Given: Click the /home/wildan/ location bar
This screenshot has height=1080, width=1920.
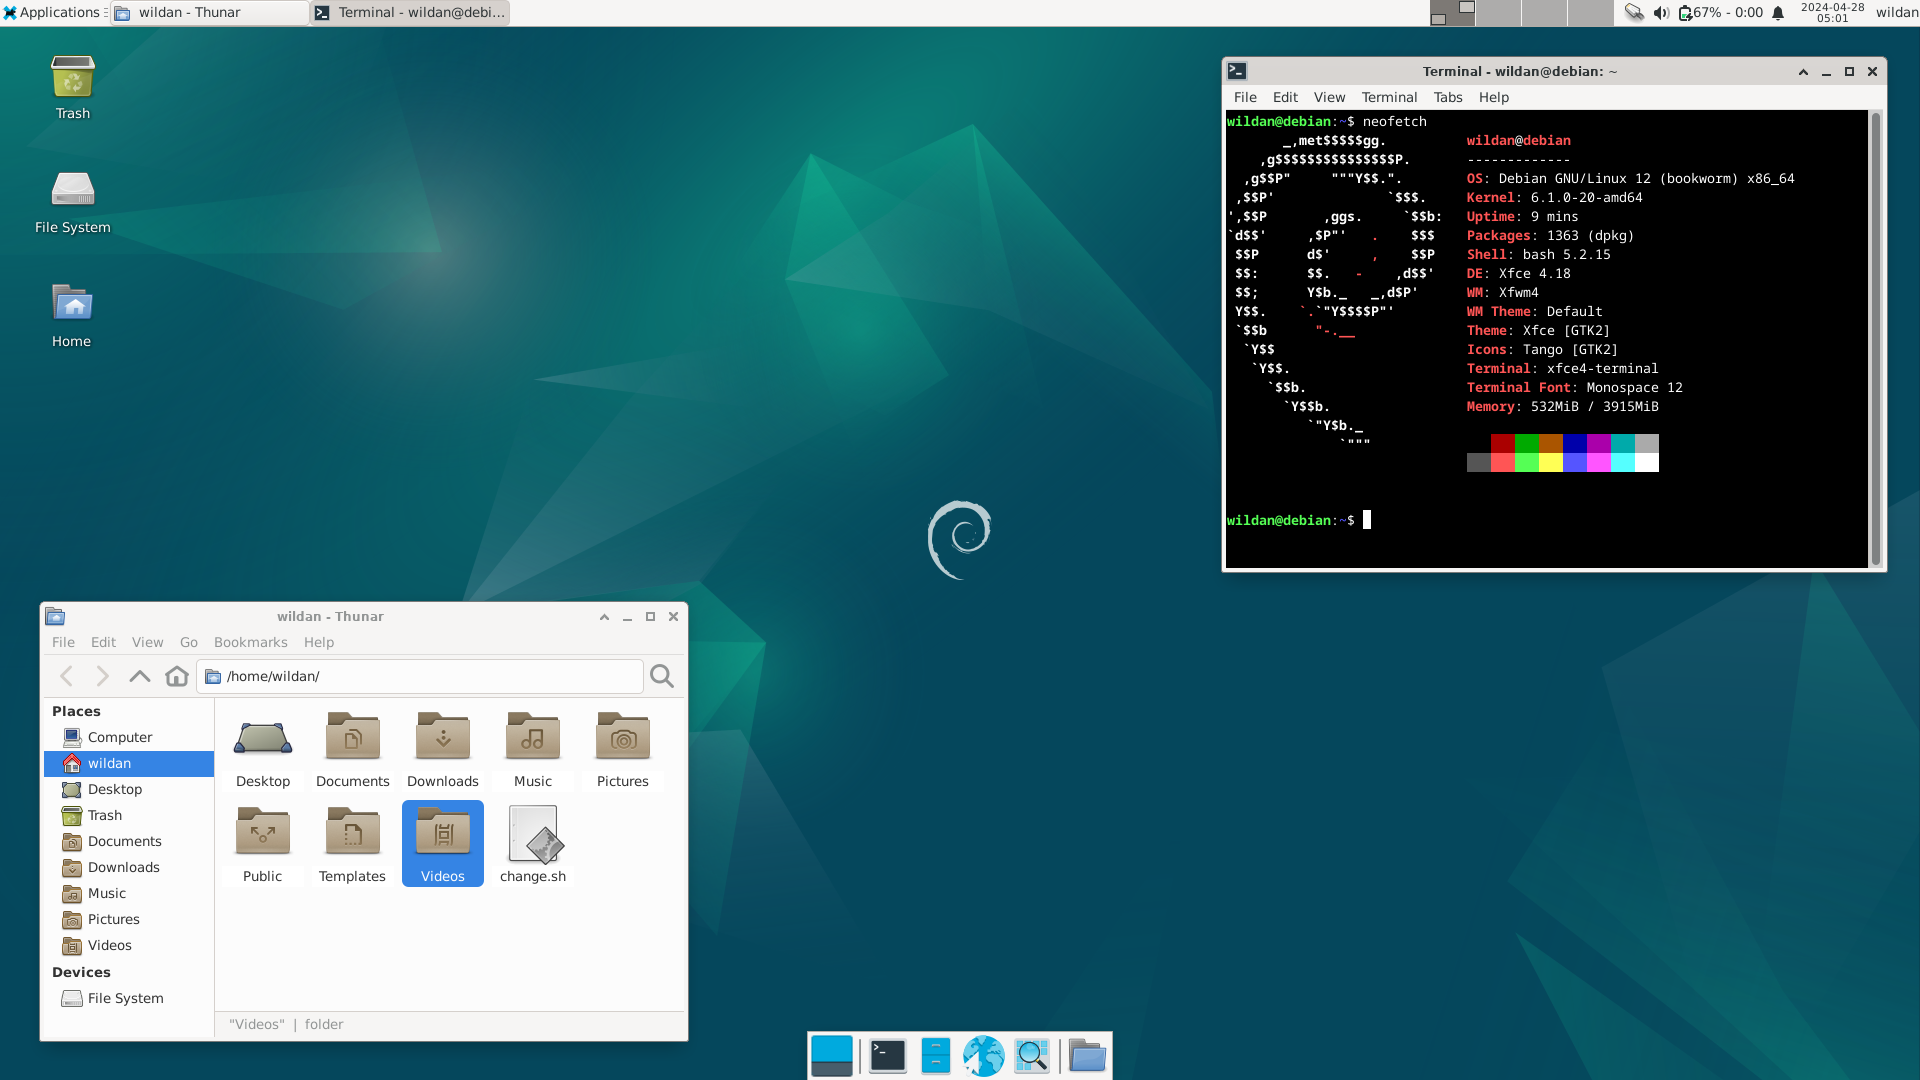Looking at the screenshot, I should [420, 676].
